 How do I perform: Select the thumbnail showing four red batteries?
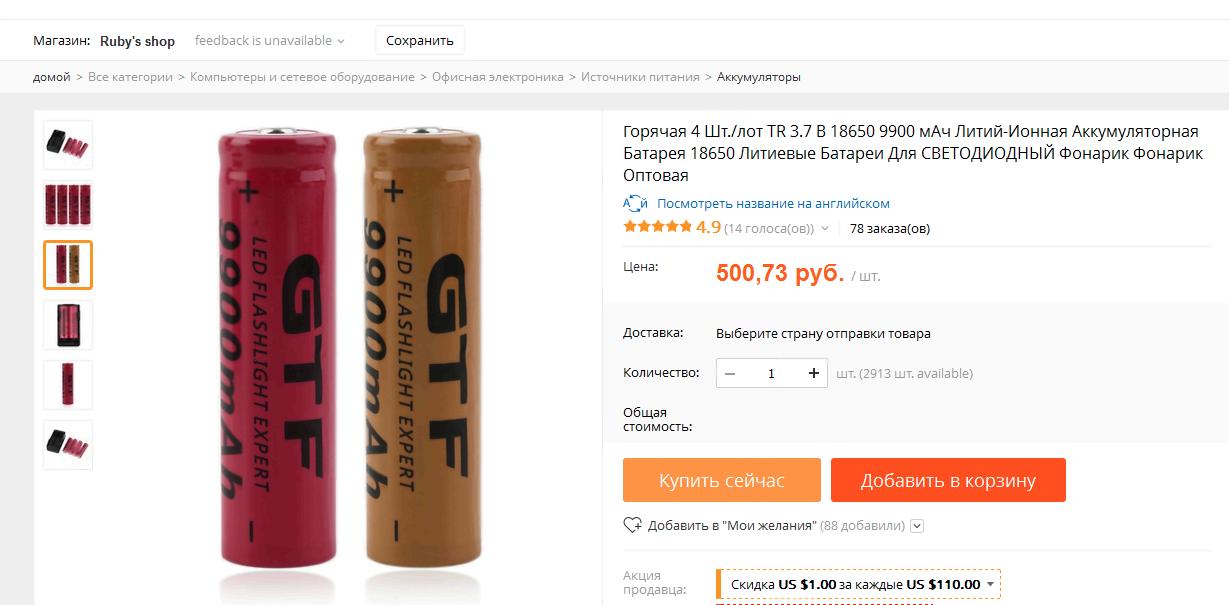click(x=68, y=205)
